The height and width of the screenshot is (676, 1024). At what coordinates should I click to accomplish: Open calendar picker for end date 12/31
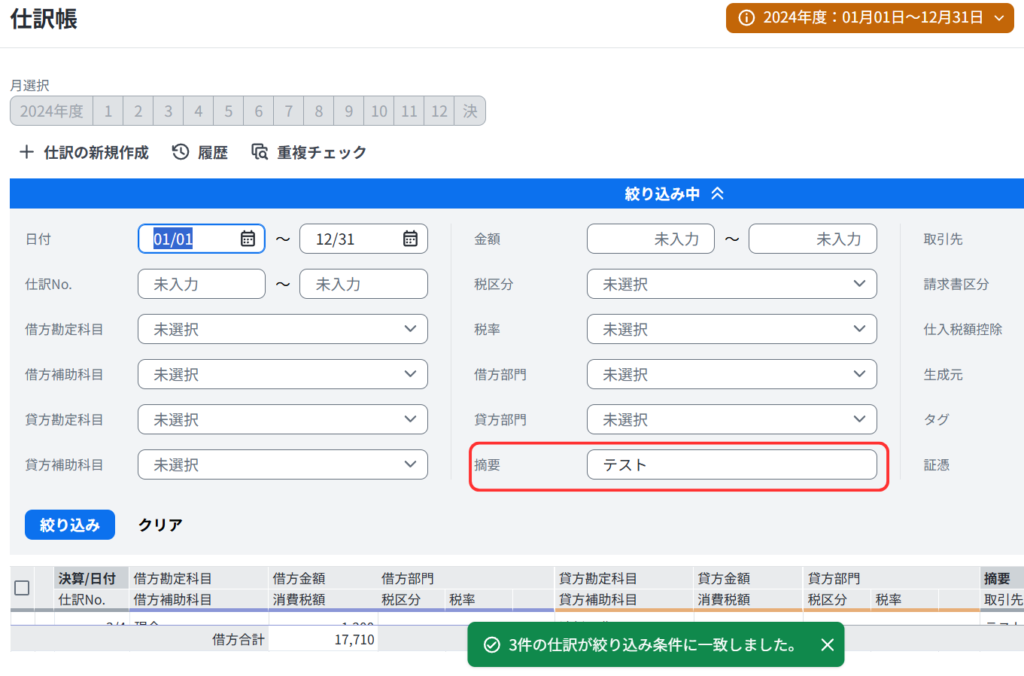410,239
